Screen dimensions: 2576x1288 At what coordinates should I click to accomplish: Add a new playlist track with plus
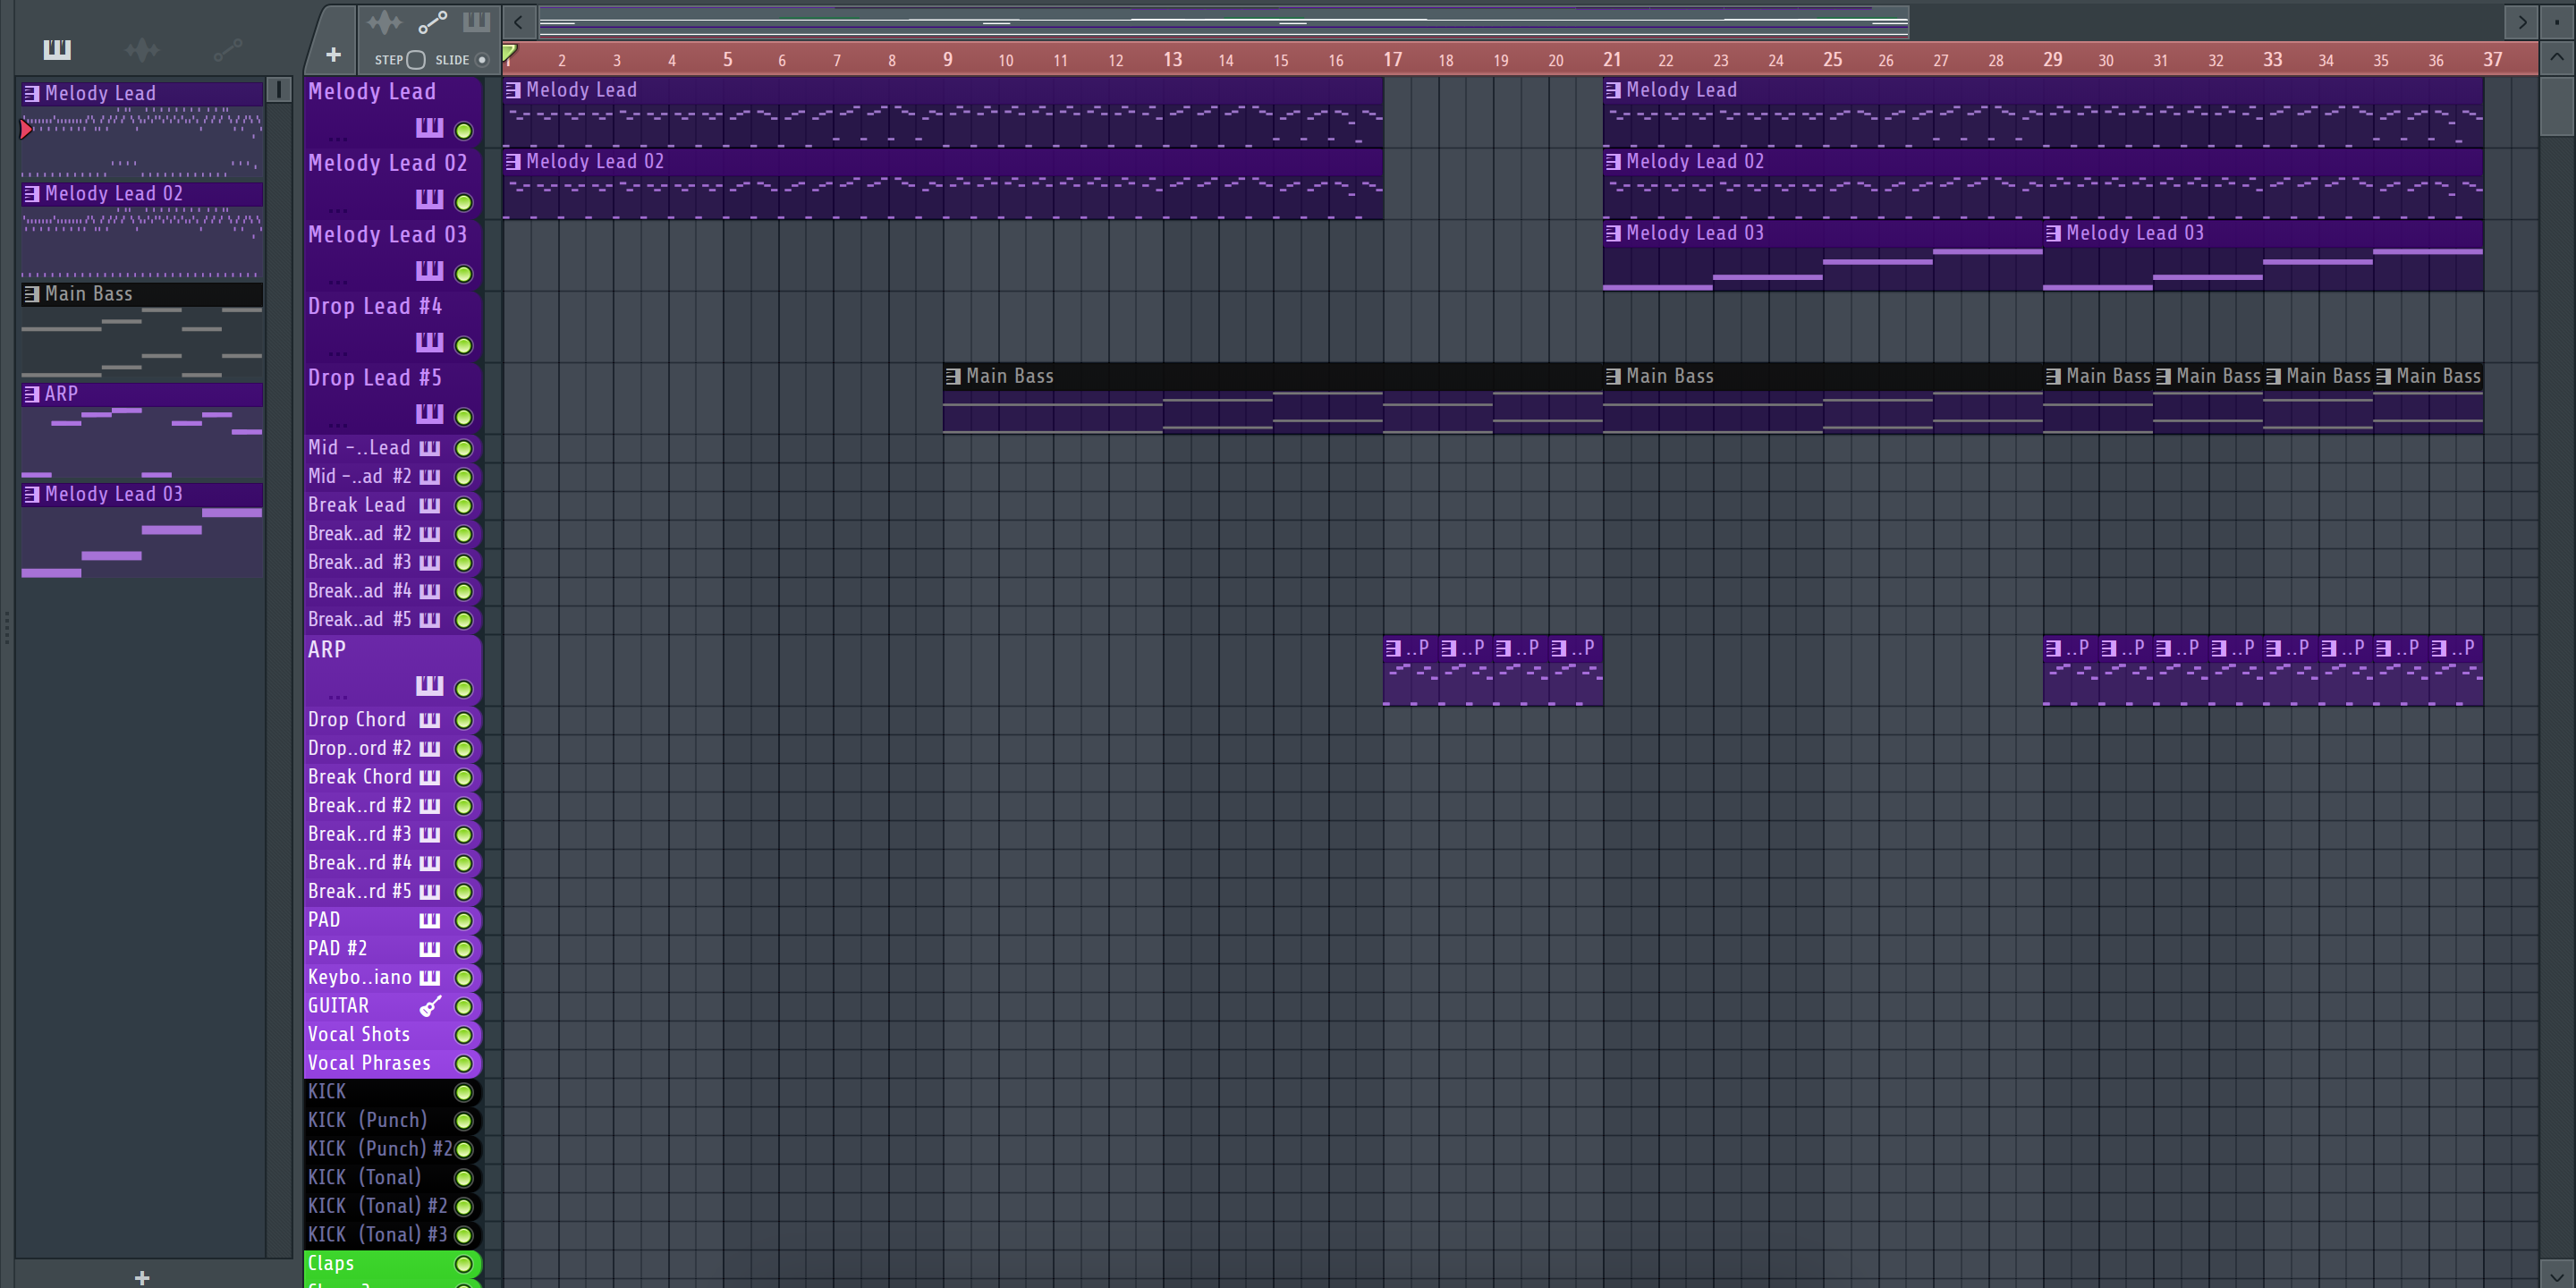coord(333,55)
